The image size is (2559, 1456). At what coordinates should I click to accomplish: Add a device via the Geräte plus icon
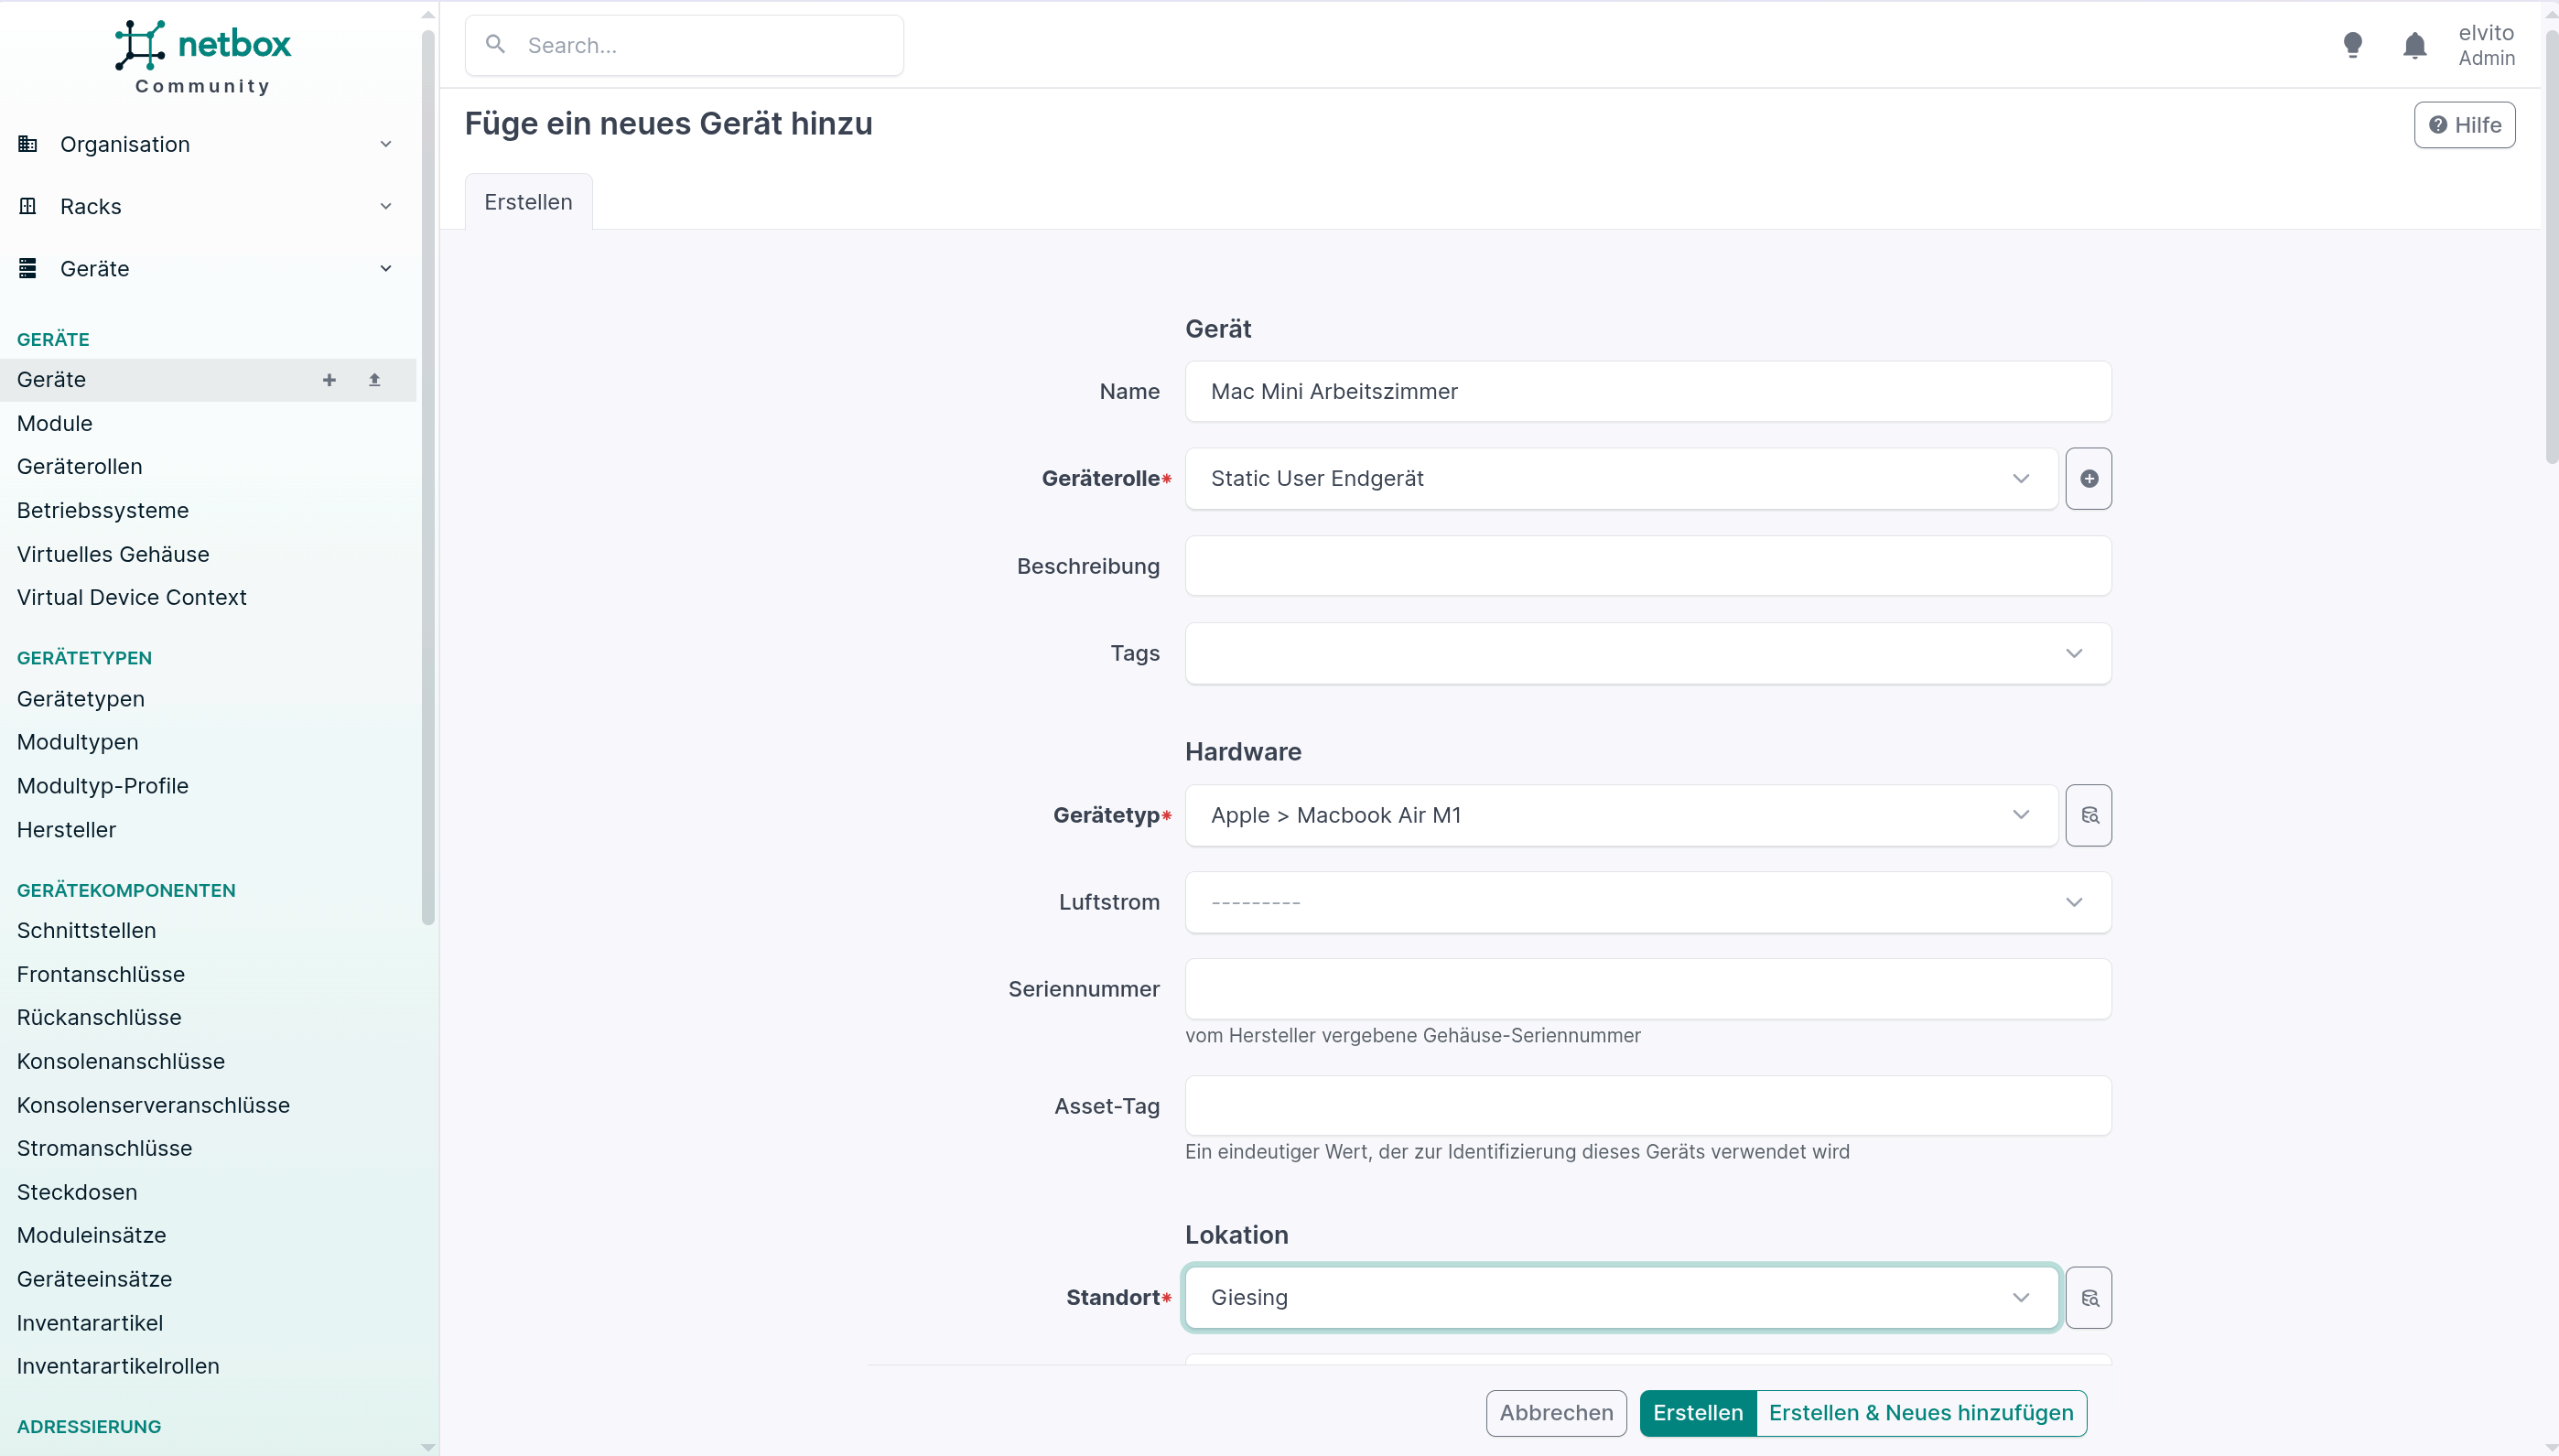(329, 380)
